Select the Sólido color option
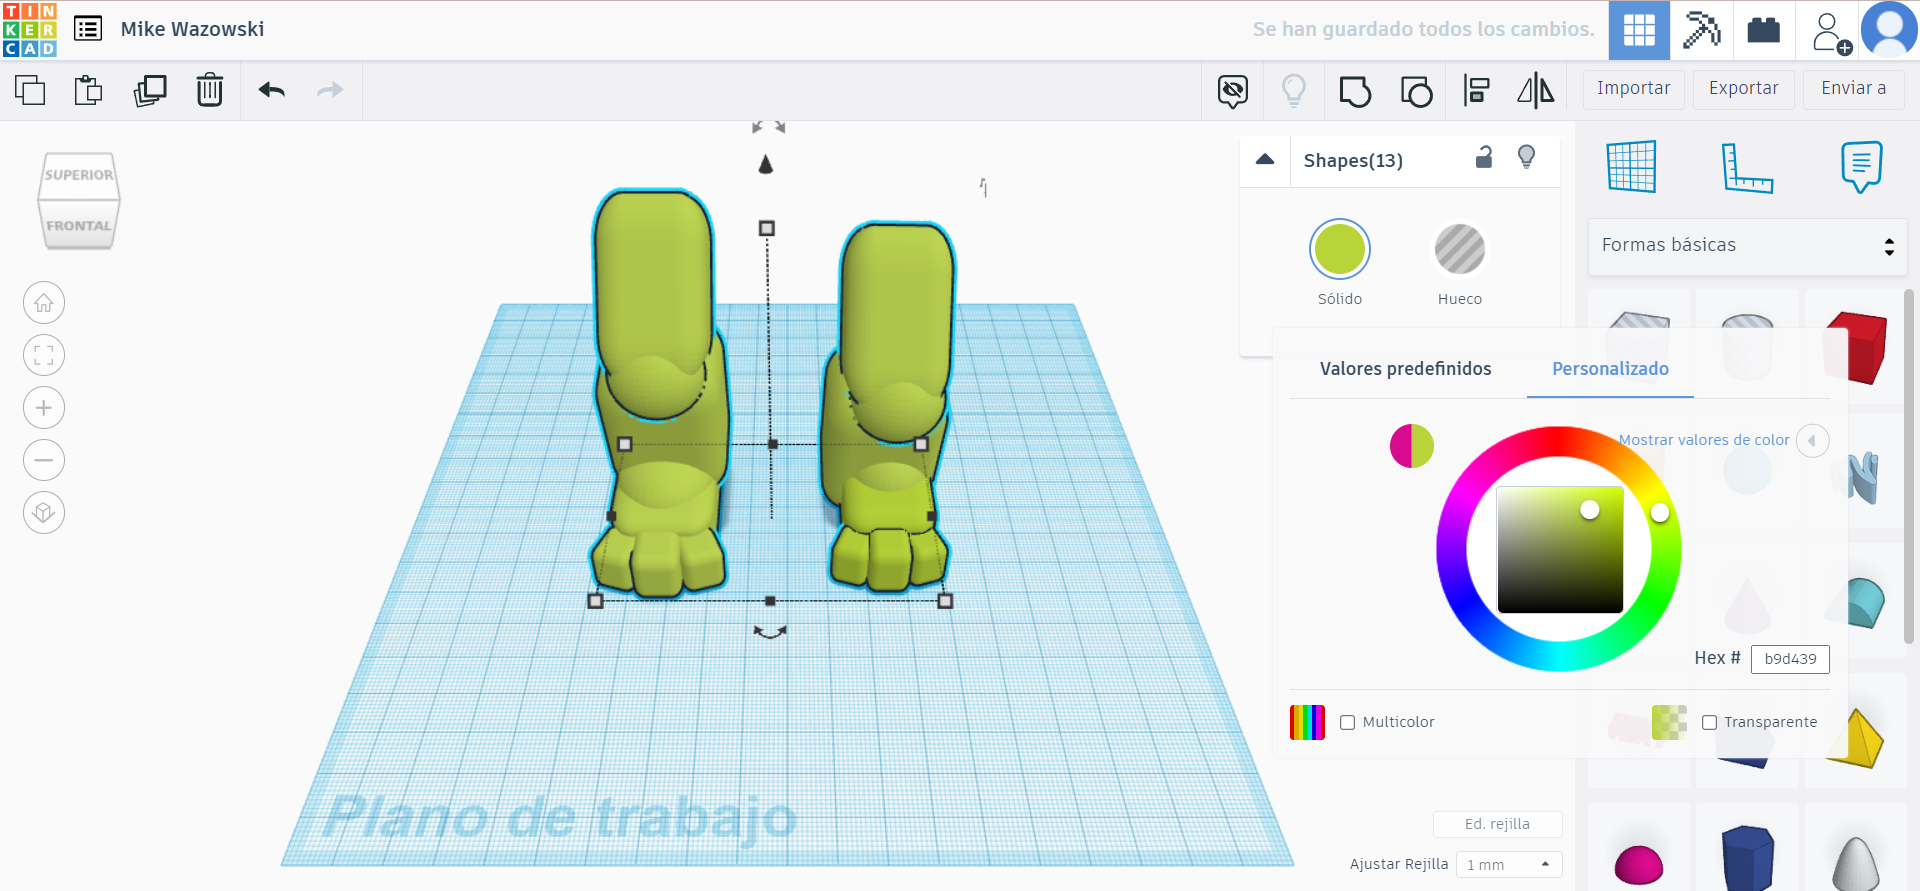Viewport: 1920px width, 891px height. tap(1340, 250)
